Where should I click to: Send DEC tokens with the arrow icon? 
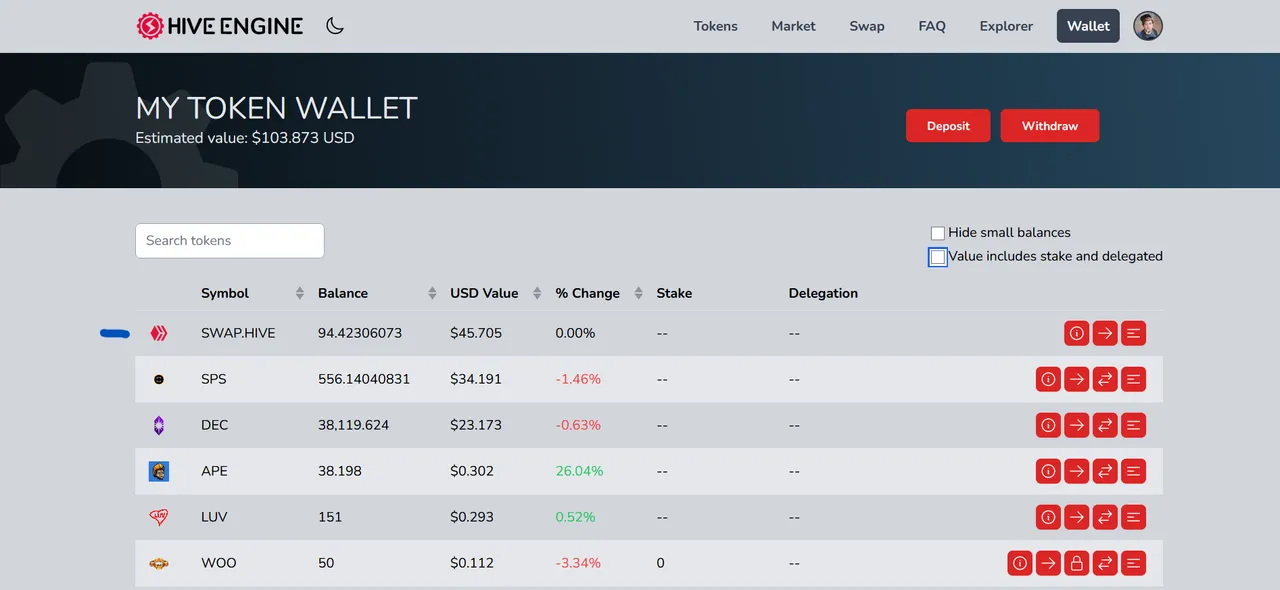tap(1076, 425)
